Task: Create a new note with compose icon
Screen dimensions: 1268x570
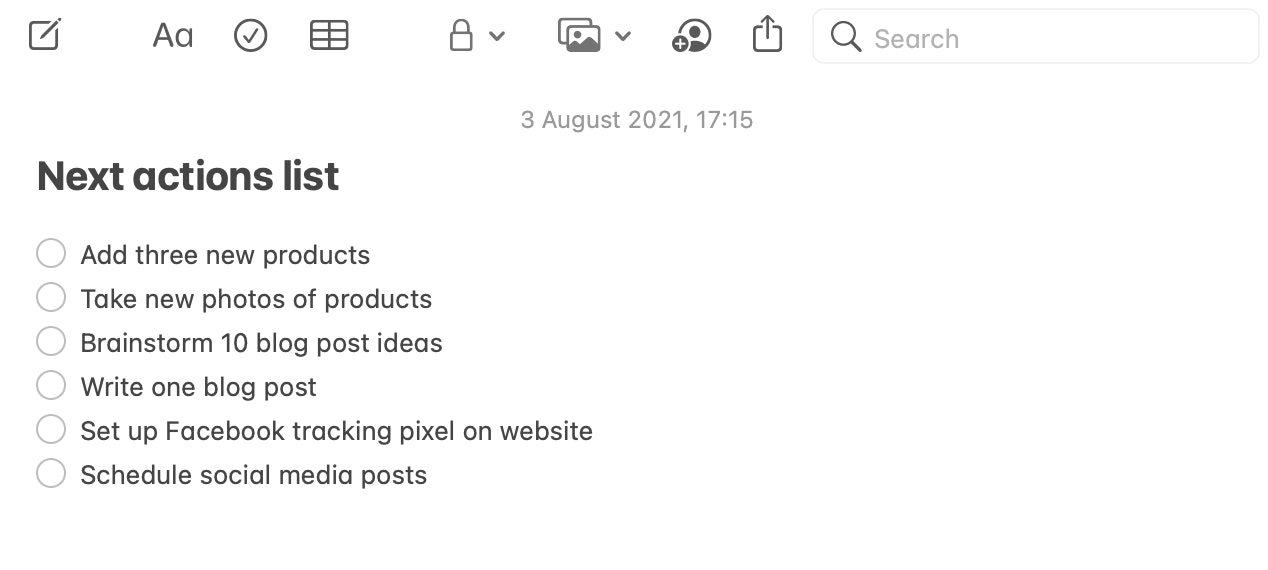Action: point(45,36)
